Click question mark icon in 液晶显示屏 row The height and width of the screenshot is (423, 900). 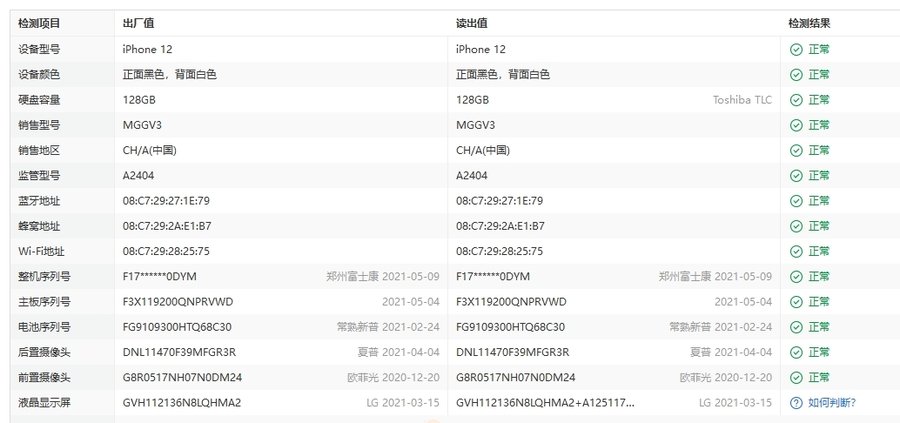[x=796, y=403]
